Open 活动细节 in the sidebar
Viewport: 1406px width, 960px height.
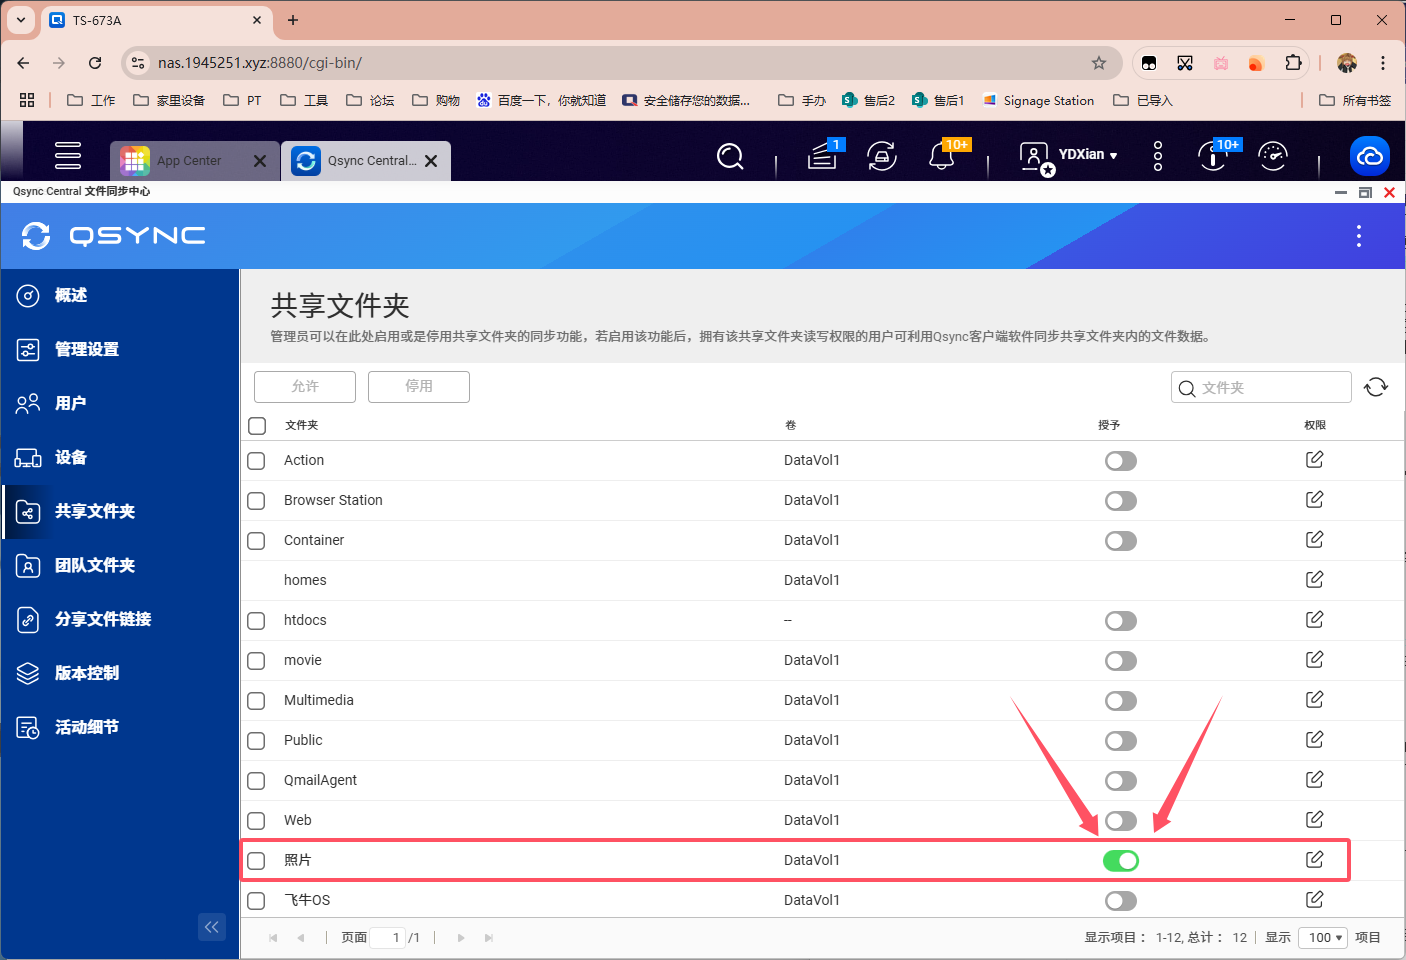click(120, 727)
